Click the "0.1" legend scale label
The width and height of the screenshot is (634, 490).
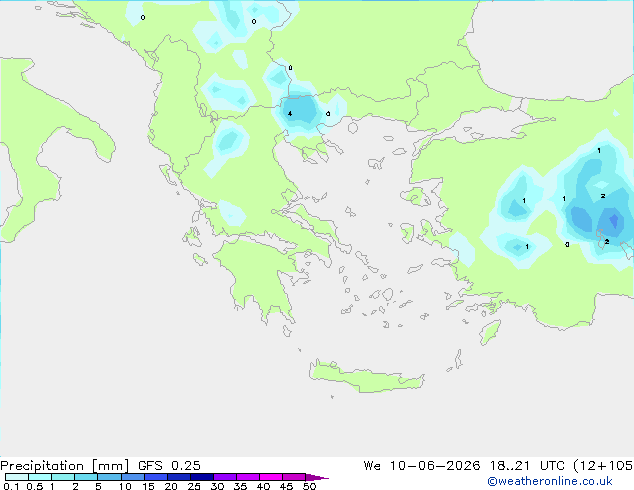(x=11, y=486)
